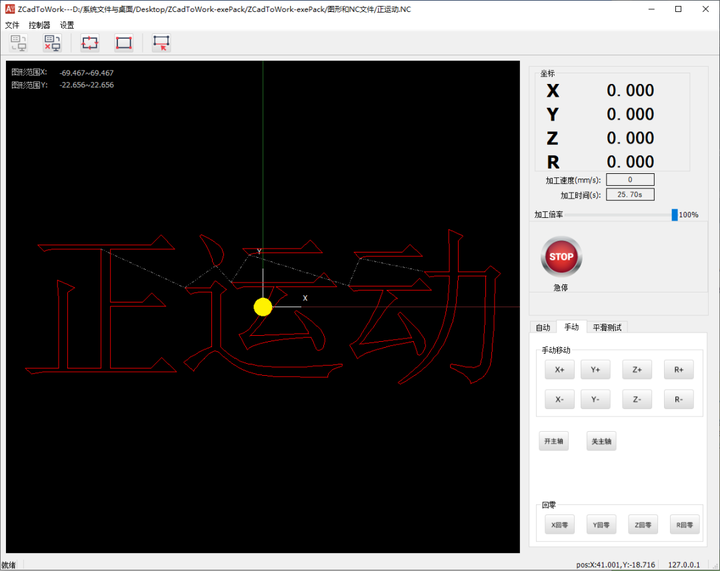Open the 控制器 menu
The image size is (720, 571).
39,25
